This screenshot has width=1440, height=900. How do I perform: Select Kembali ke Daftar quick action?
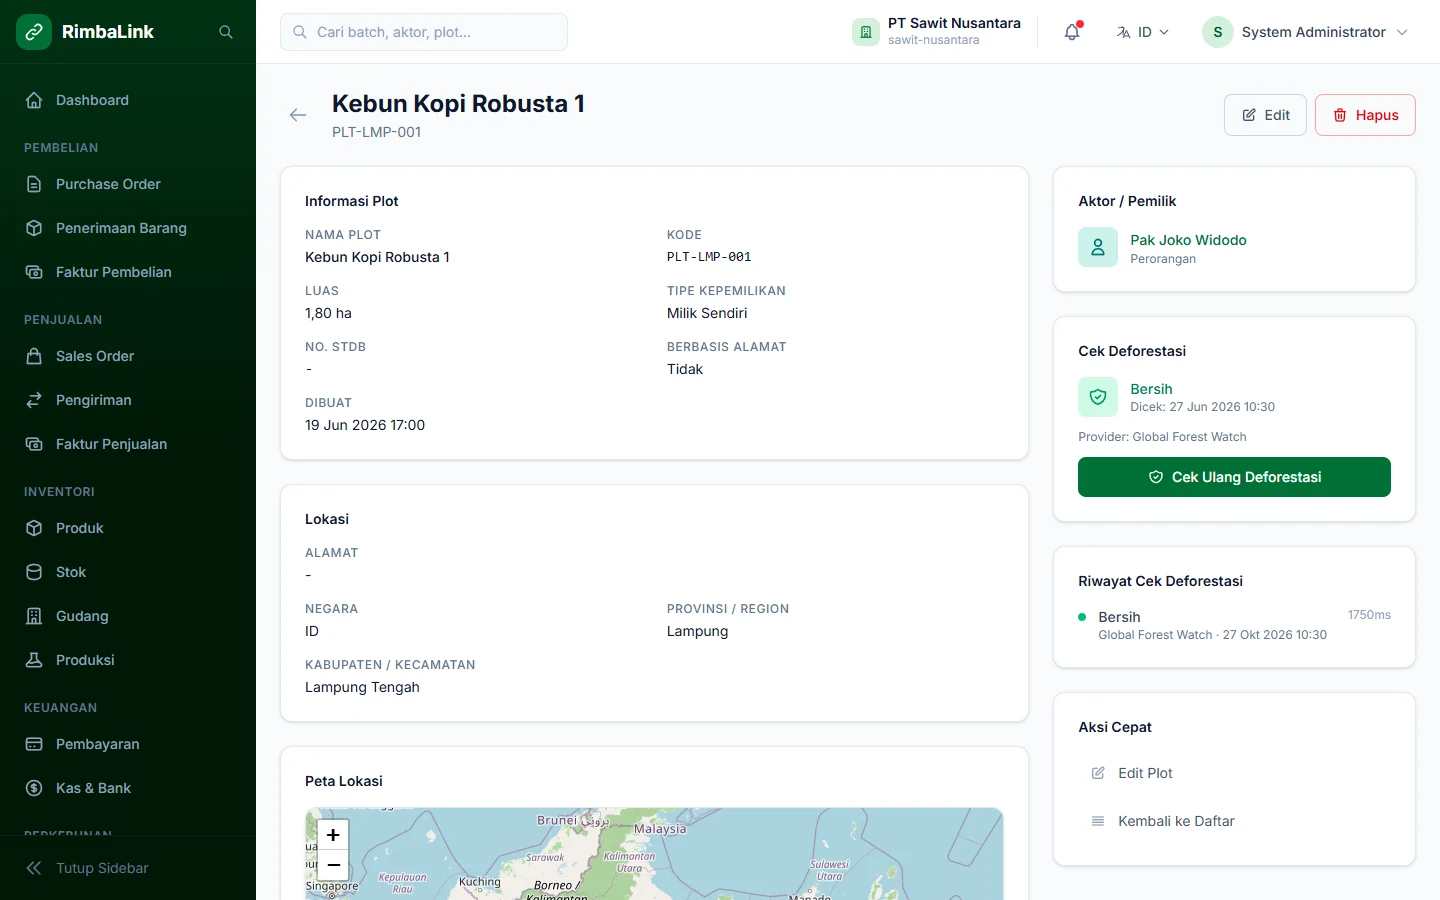(1234, 821)
